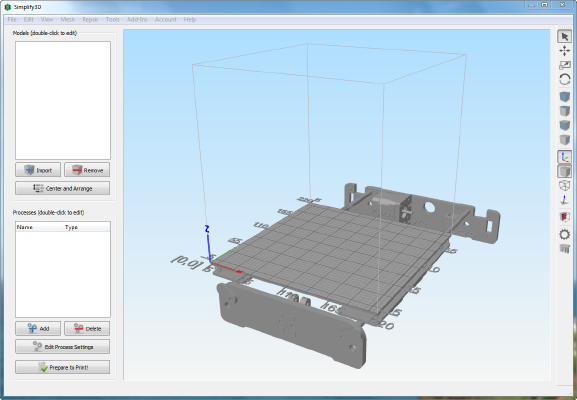This screenshot has width=577, height=400.
Task: Open machine control panel gear icon
Action: tap(564, 234)
